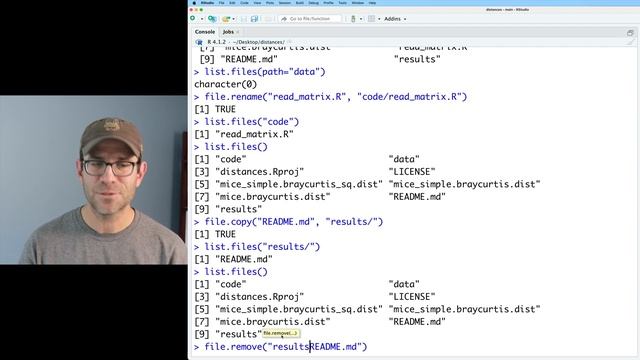Clear the console with broom icon

pyautogui.click(x=630, y=42)
